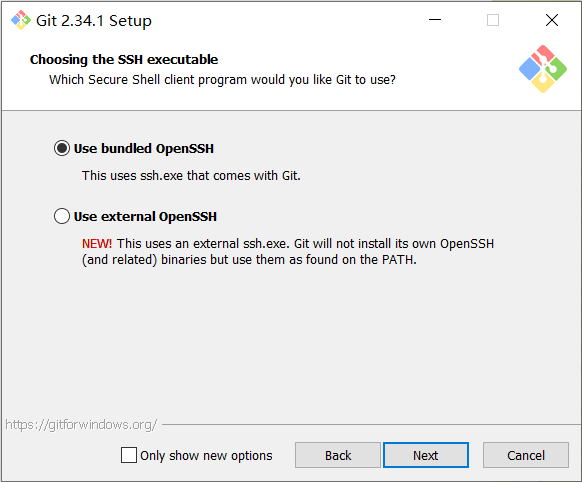The width and height of the screenshot is (582, 482).
Task: Select the Use external OpenSSH radio button
Action: 62,216
